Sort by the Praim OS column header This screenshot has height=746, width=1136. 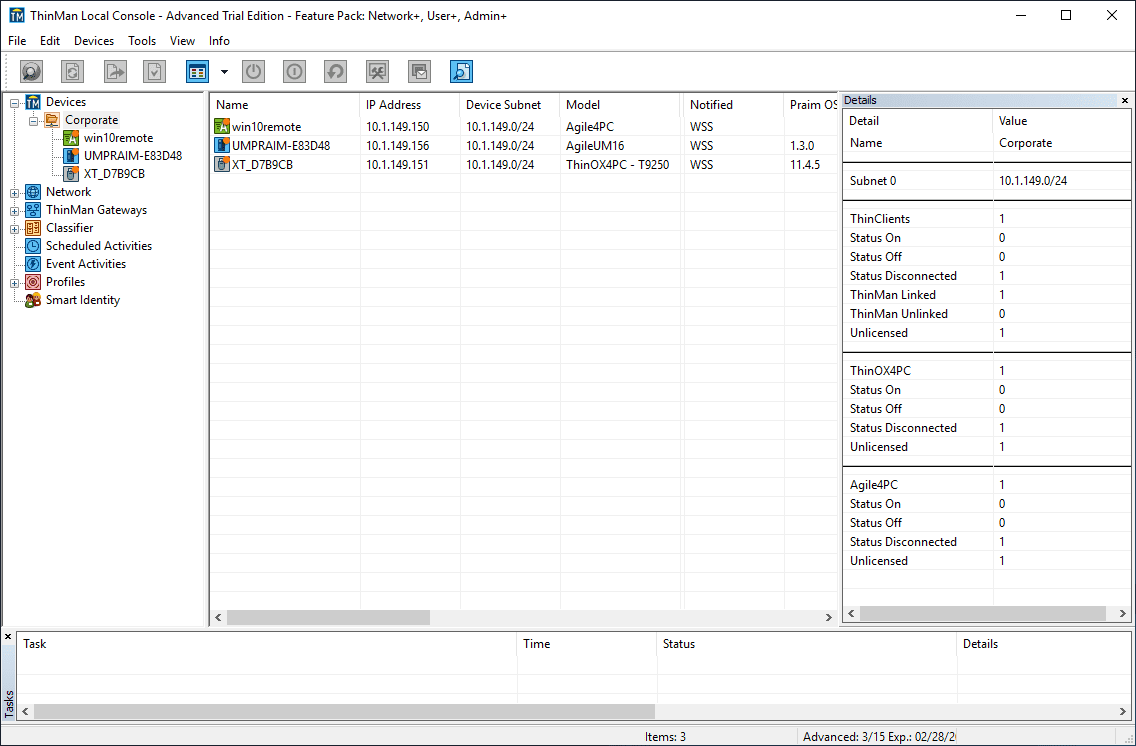click(x=811, y=105)
